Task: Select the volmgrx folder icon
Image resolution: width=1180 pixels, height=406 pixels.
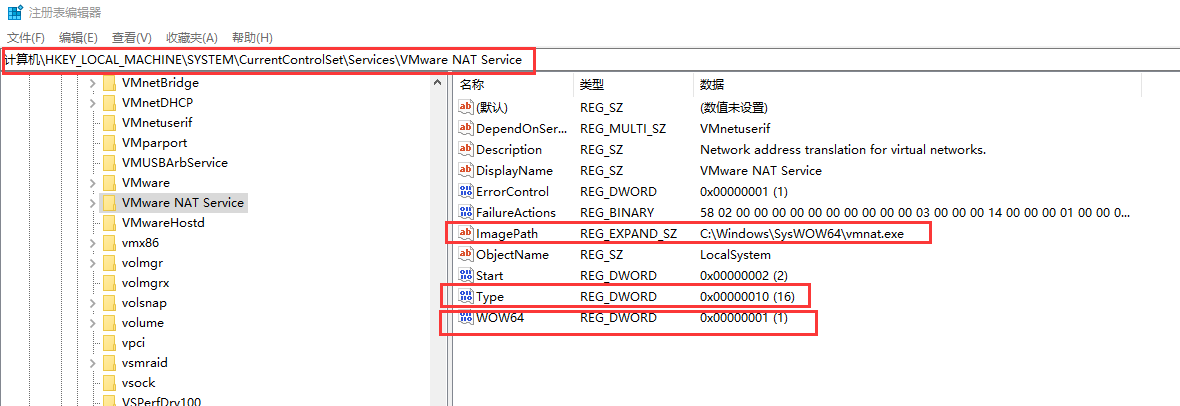Action: [x=108, y=282]
